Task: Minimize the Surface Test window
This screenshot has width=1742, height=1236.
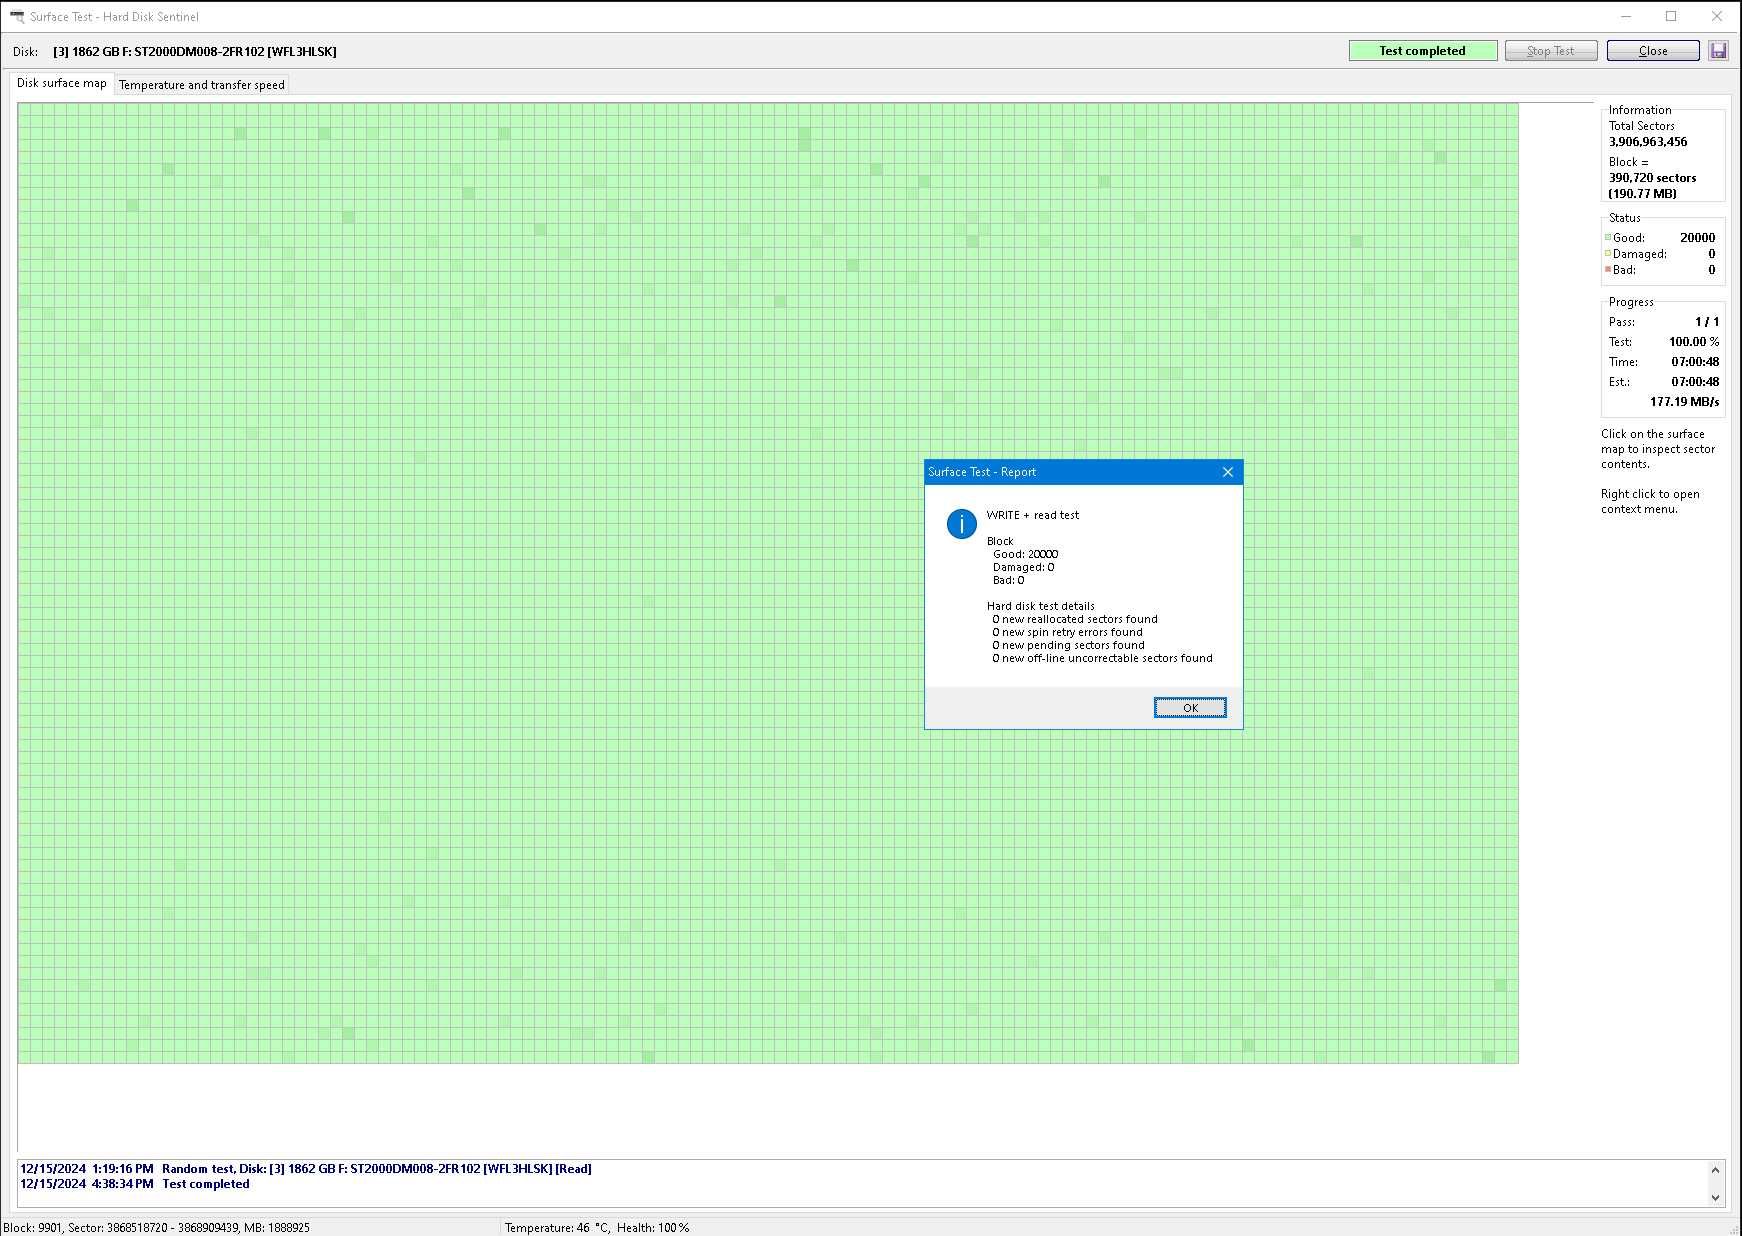Action: click(1626, 16)
